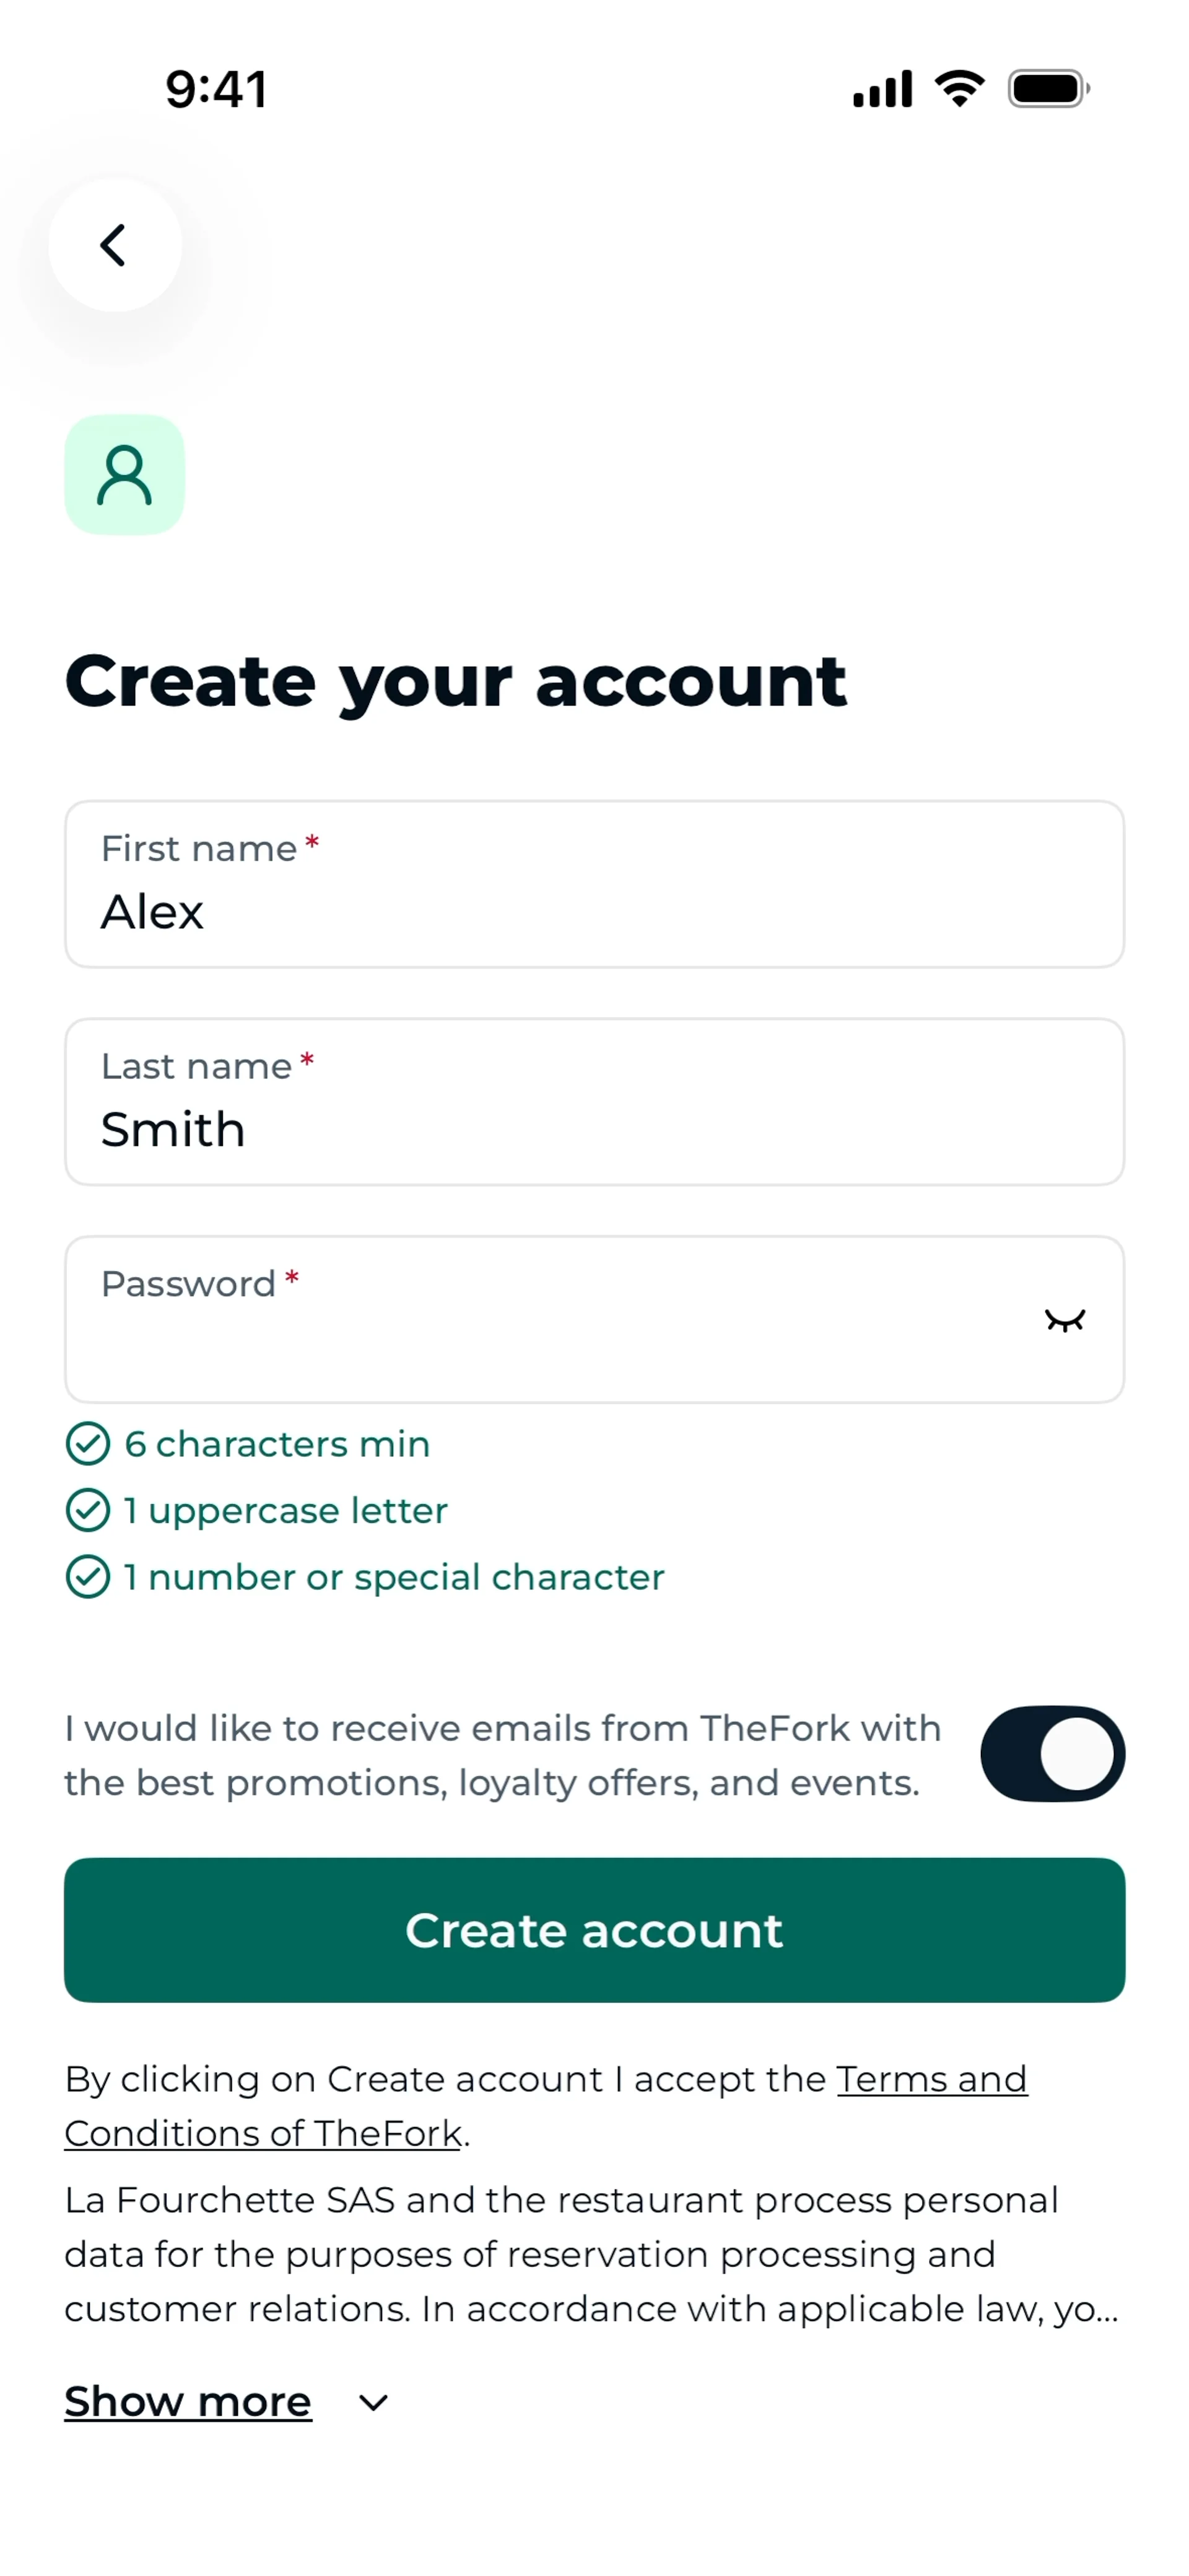Click the Last name field with Smith
1189x2576 pixels.
click(594, 1103)
